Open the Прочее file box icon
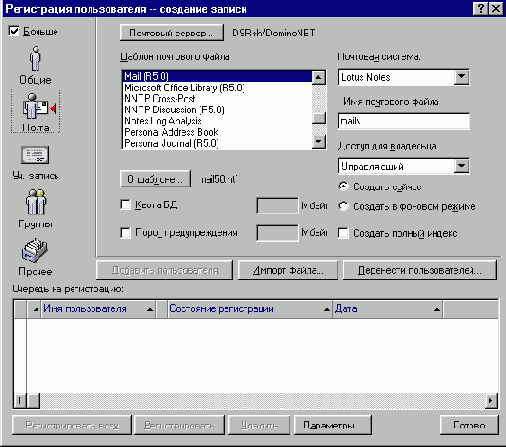The height and width of the screenshot is (447, 506). tap(35, 250)
